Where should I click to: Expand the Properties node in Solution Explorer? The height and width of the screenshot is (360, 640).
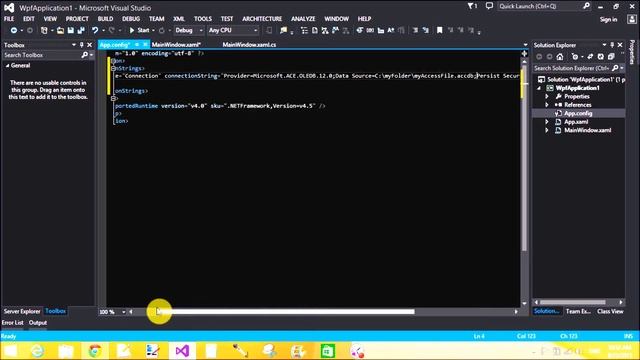[547, 96]
